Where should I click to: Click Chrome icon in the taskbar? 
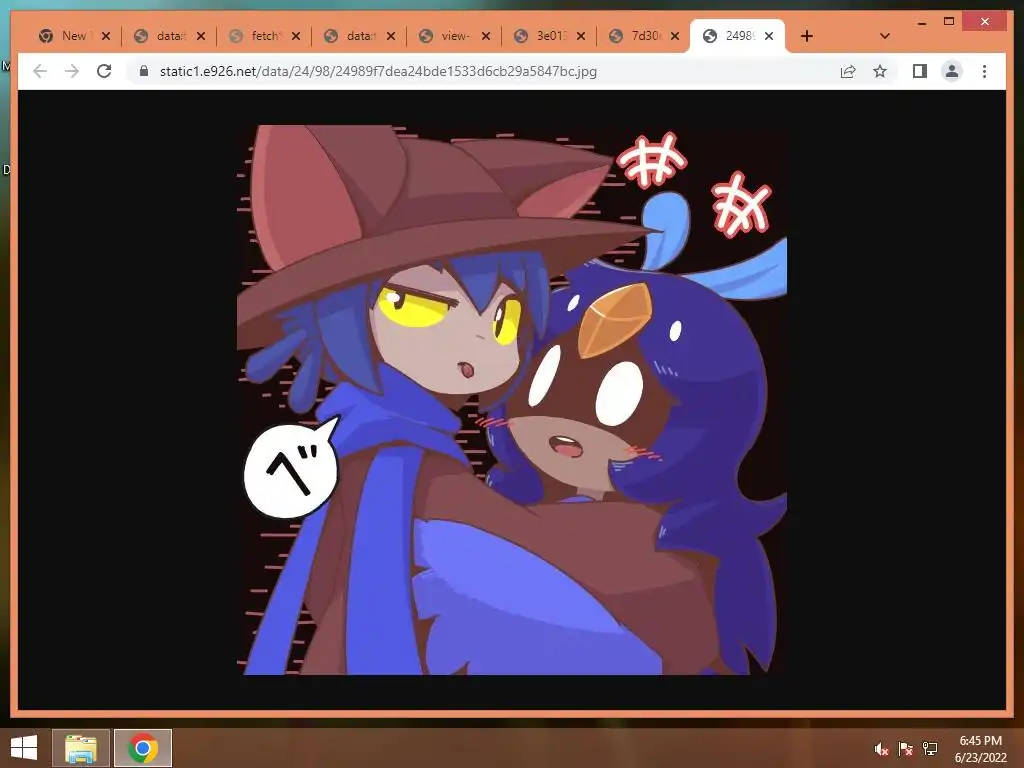pos(143,748)
